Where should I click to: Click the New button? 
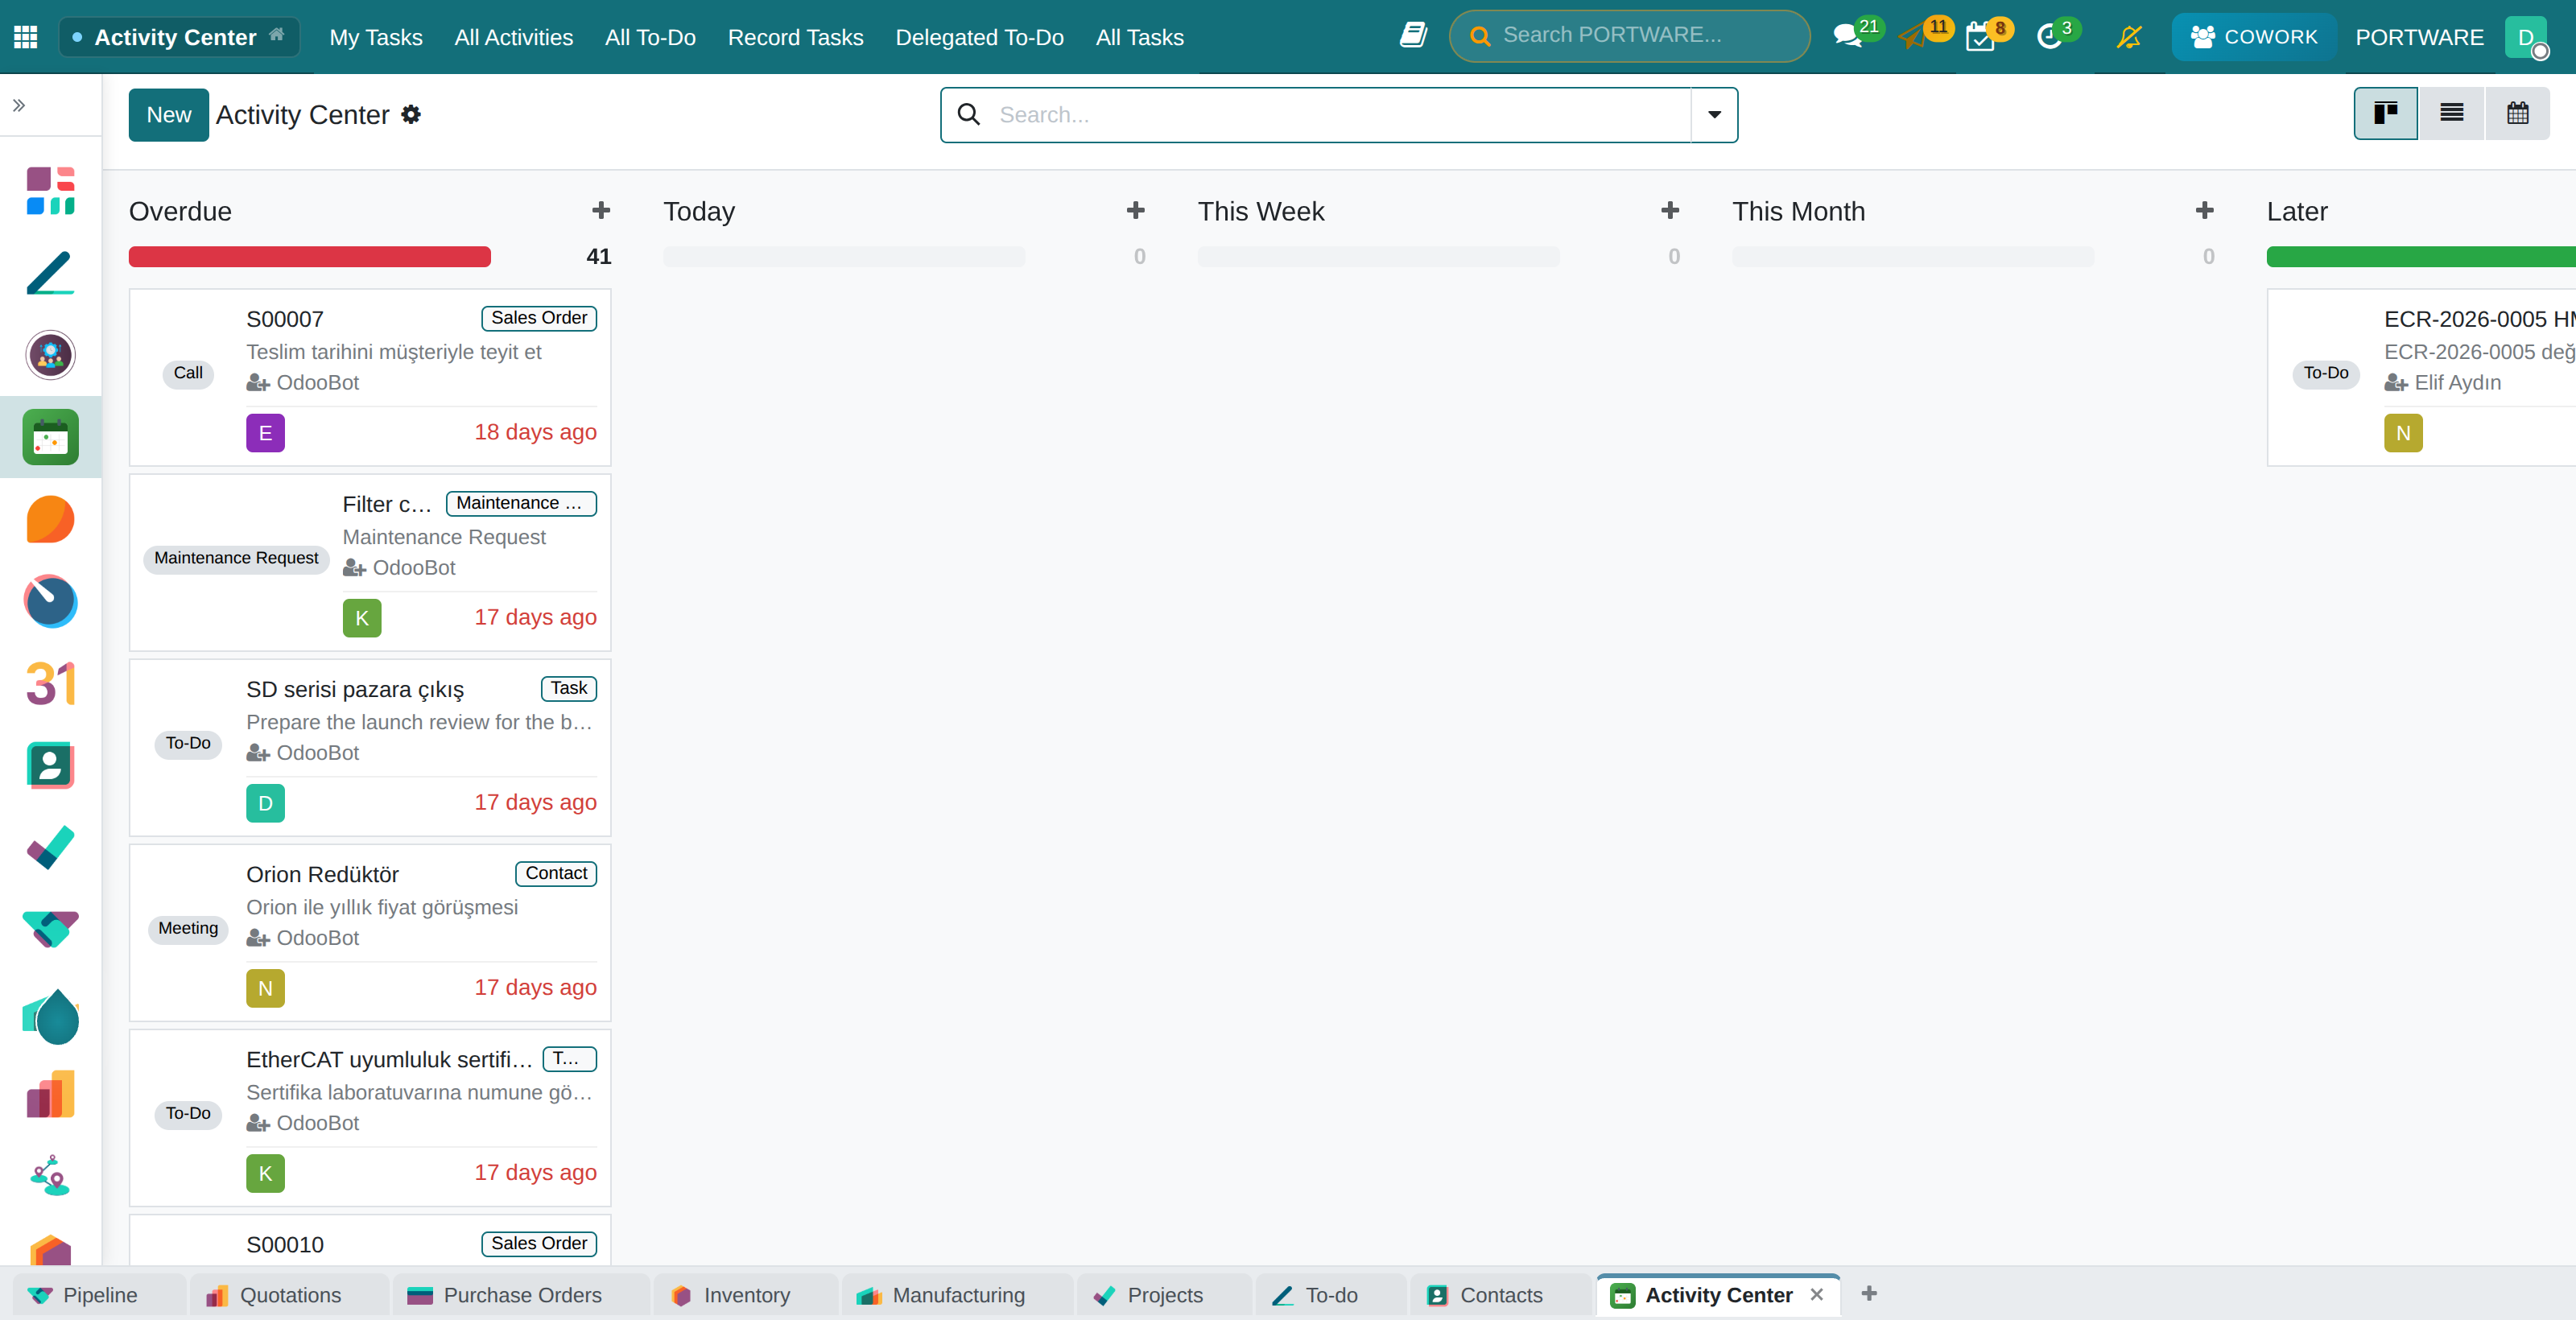(169, 115)
